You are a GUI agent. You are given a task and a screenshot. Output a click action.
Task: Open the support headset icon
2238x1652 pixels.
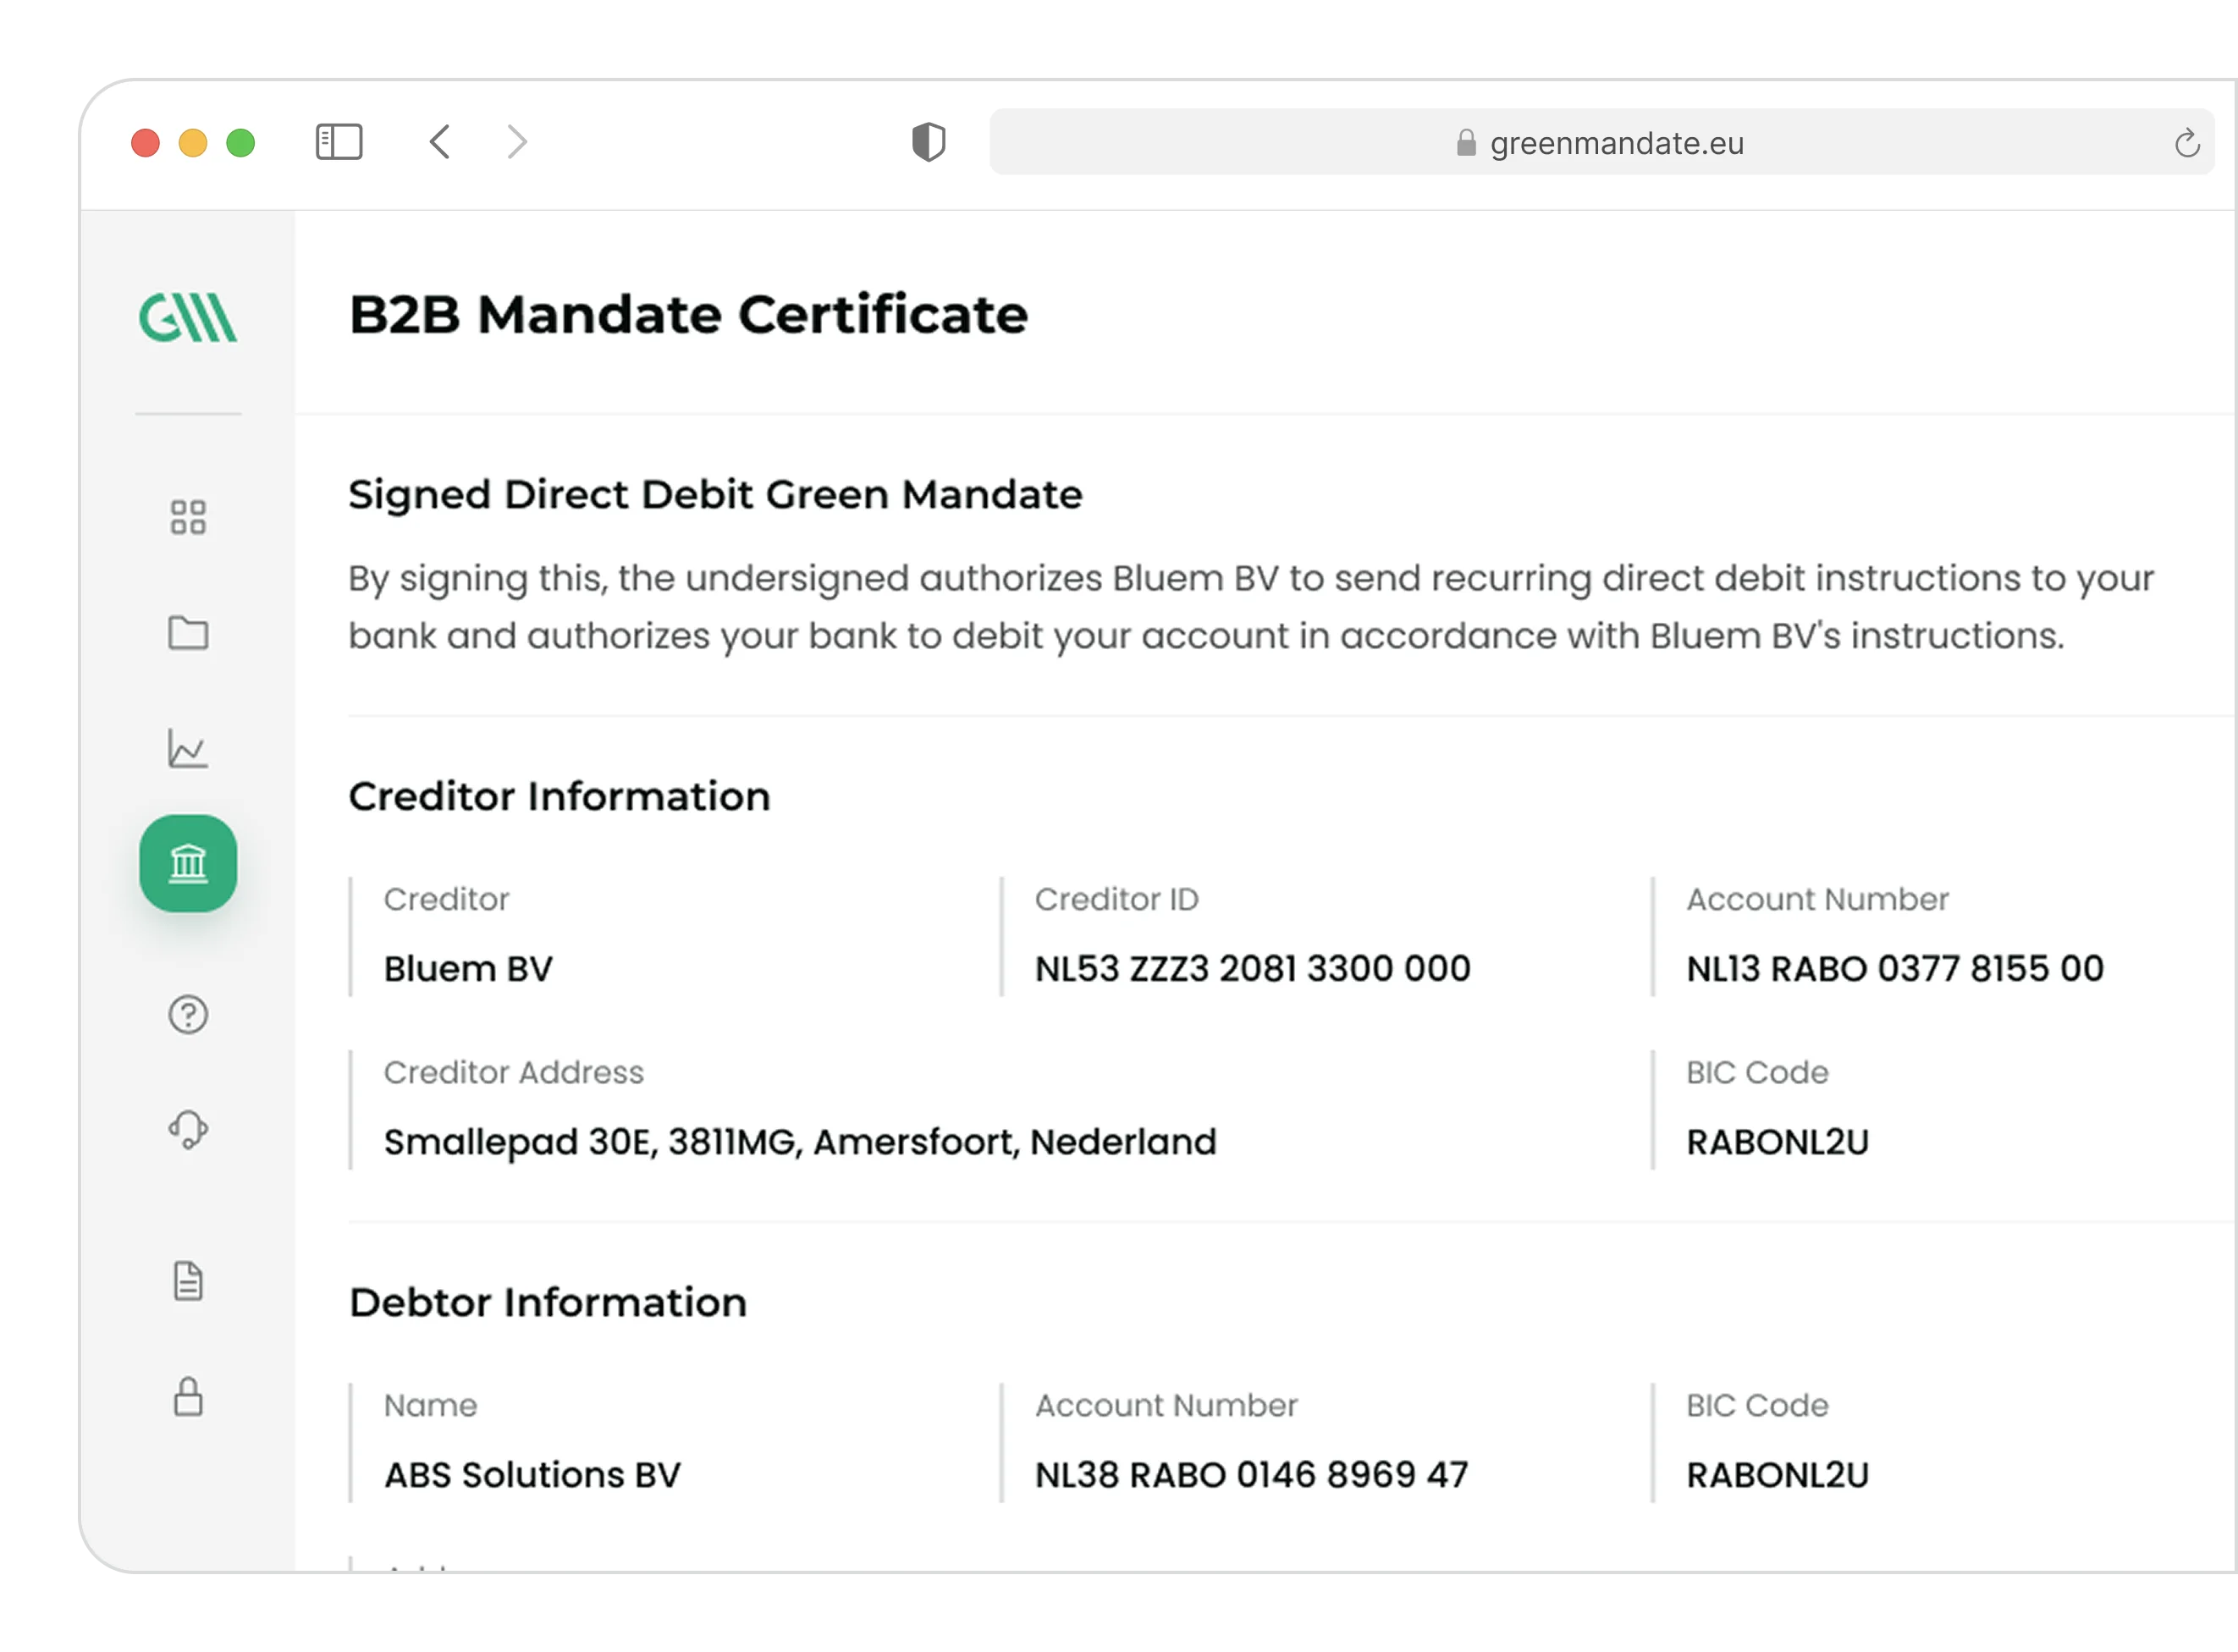click(188, 1130)
